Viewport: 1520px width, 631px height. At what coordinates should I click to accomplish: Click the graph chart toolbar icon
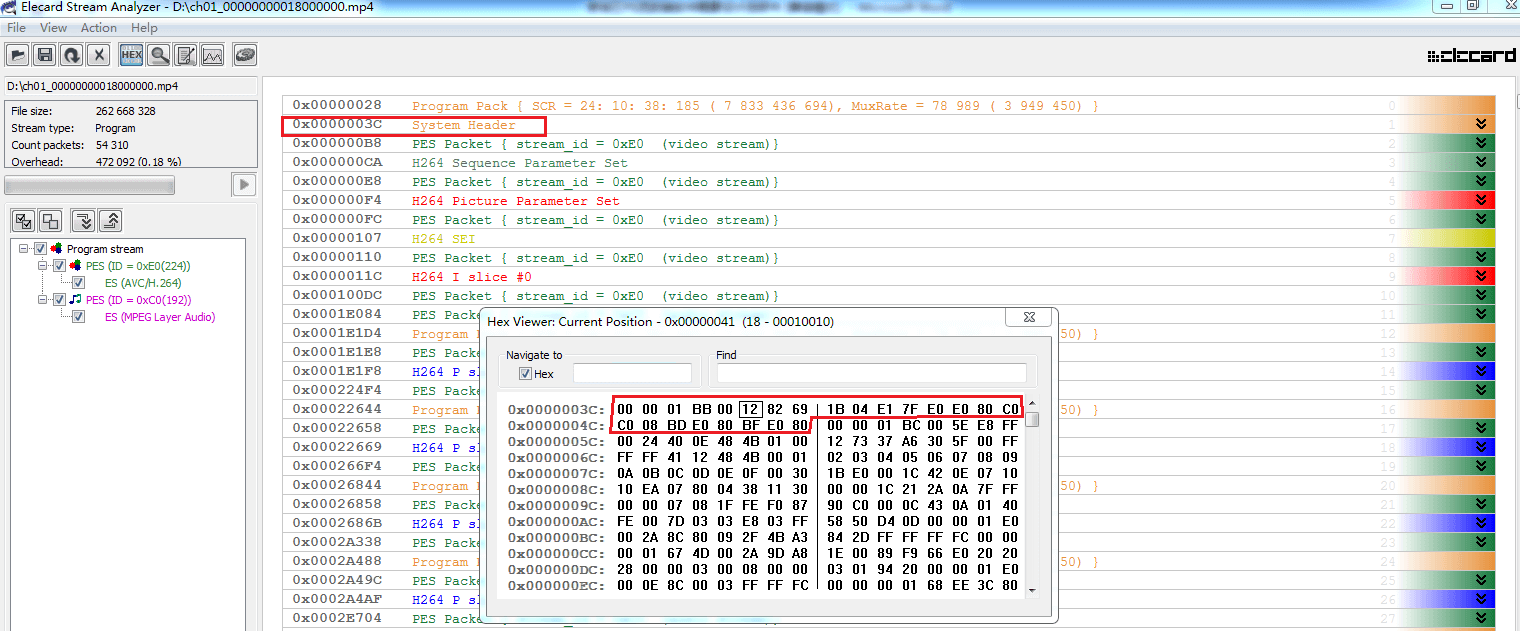[212, 55]
